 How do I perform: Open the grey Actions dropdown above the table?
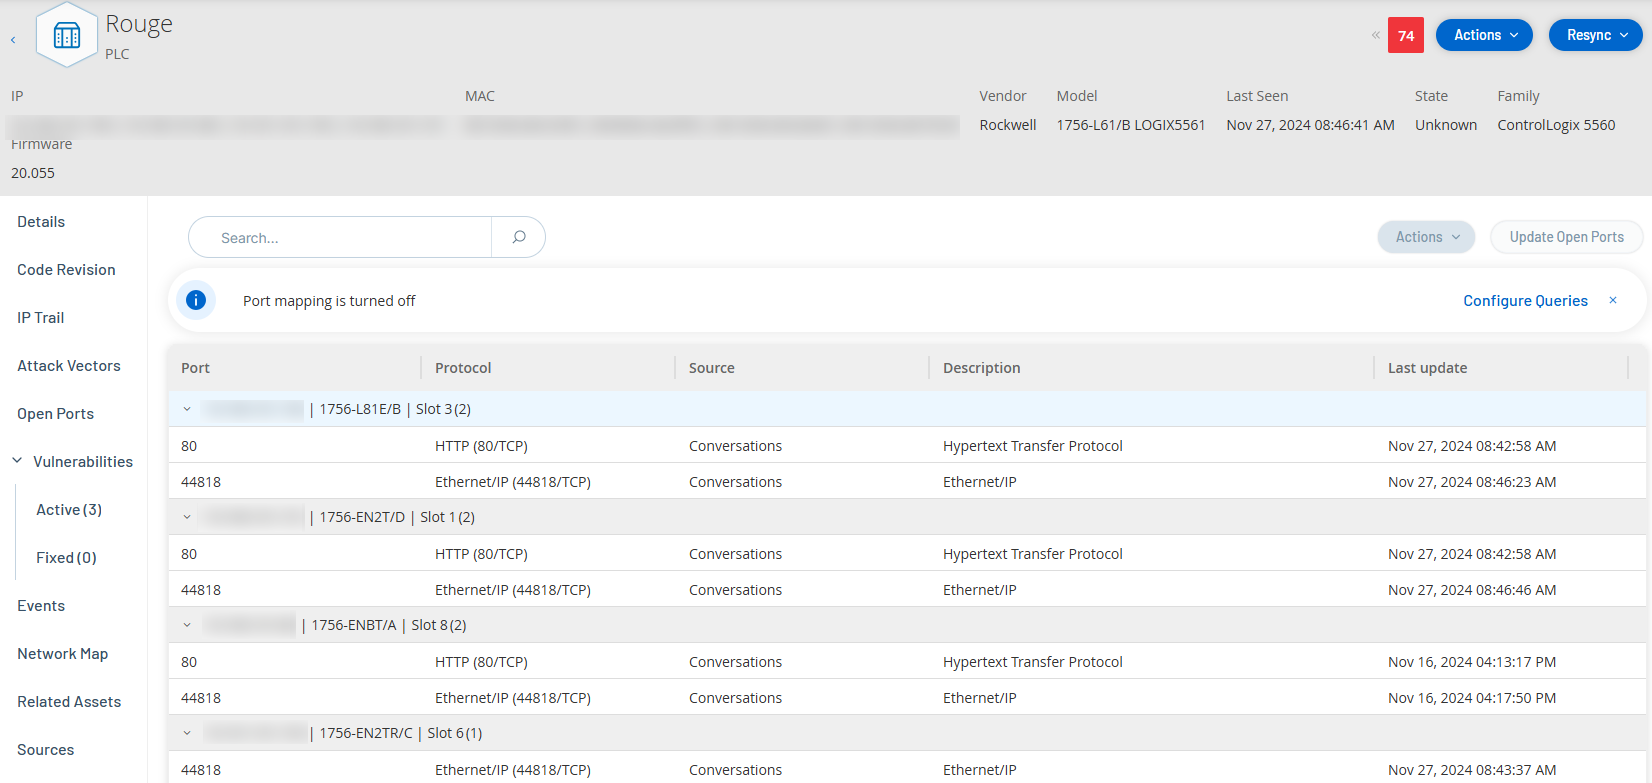[1426, 237]
